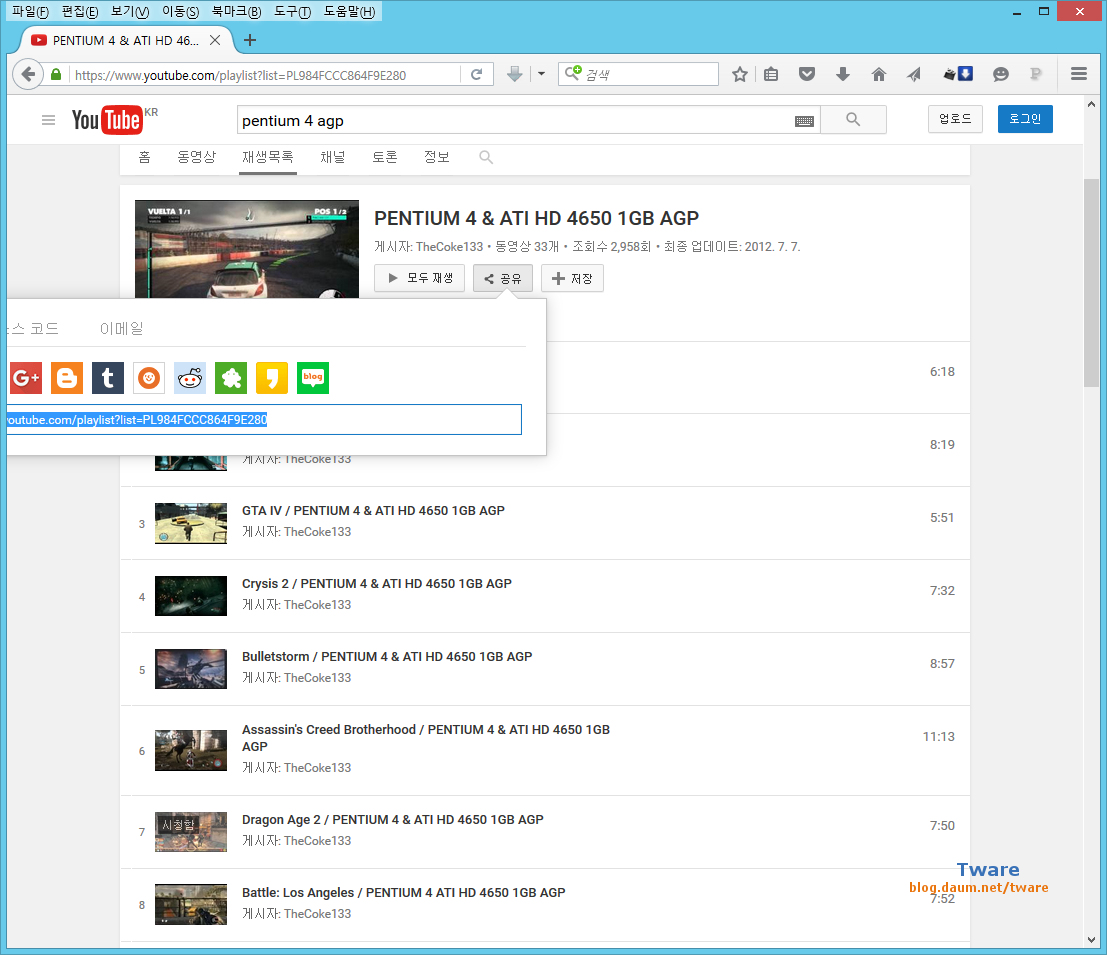The height and width of the screenshot is (955, 1107).
Task: Open the 도움말(H) menu
Action: click(x=349, y=11)
